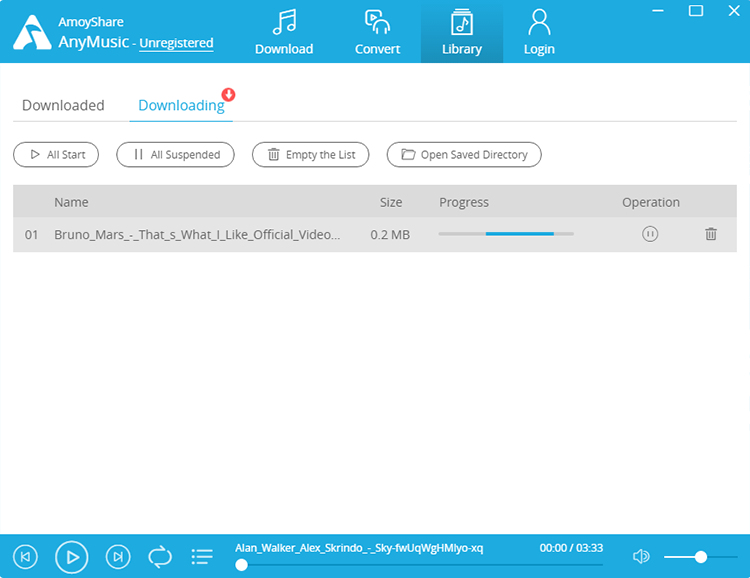Mute the volume speaker icon
Screen dimensions: 750x578
click(641, 556)
